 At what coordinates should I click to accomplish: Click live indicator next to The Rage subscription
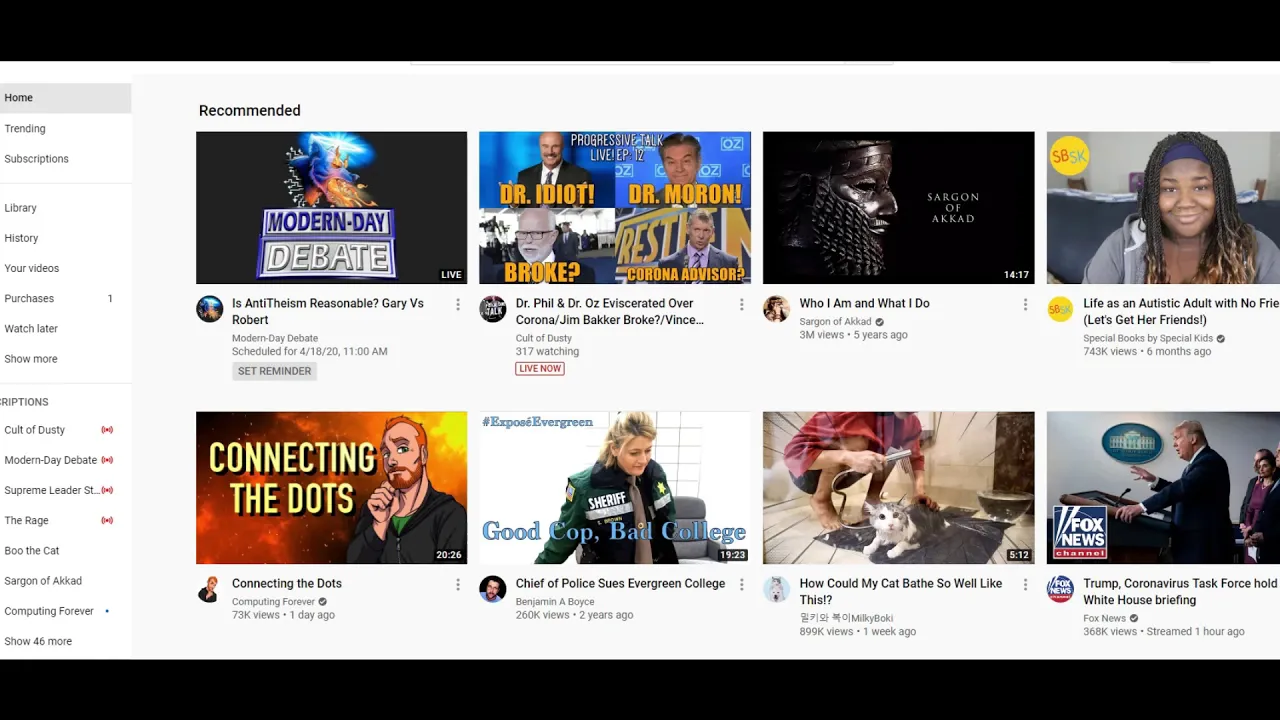point(107,520)
